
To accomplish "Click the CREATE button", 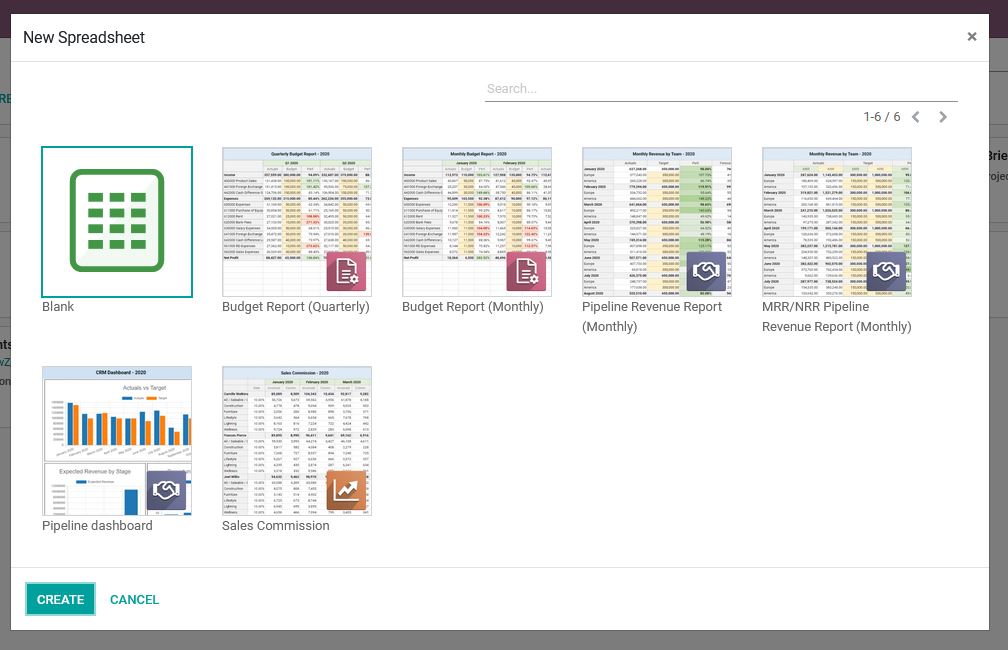I will click(60, 599).
